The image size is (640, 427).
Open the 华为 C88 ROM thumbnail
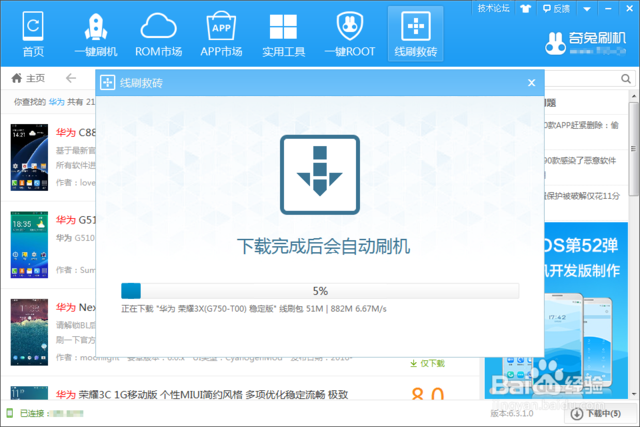point(29,157)
